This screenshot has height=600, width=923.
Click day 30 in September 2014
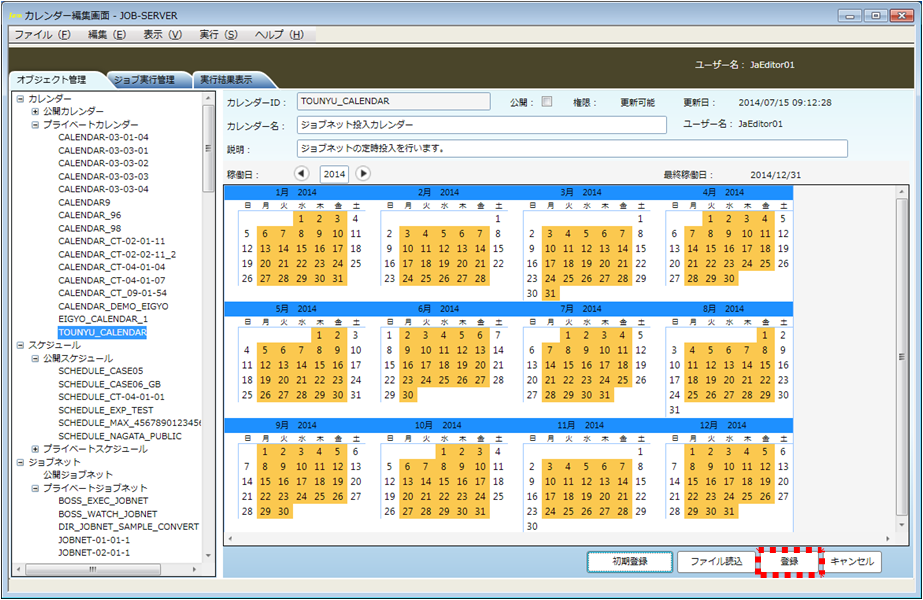click(283, 512)
